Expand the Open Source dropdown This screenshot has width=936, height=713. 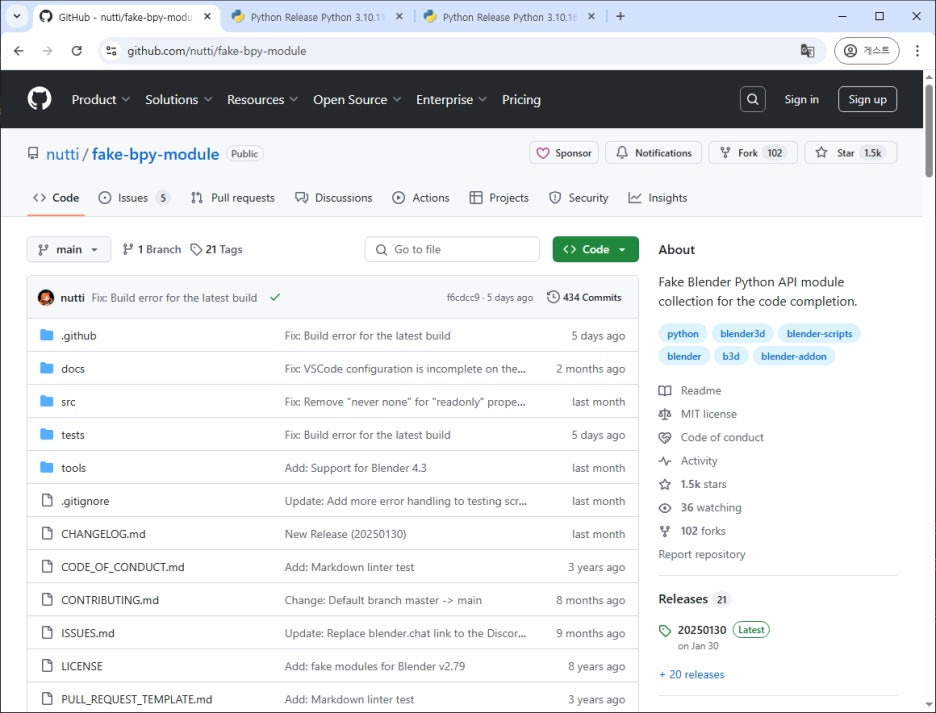click(357, 100)
